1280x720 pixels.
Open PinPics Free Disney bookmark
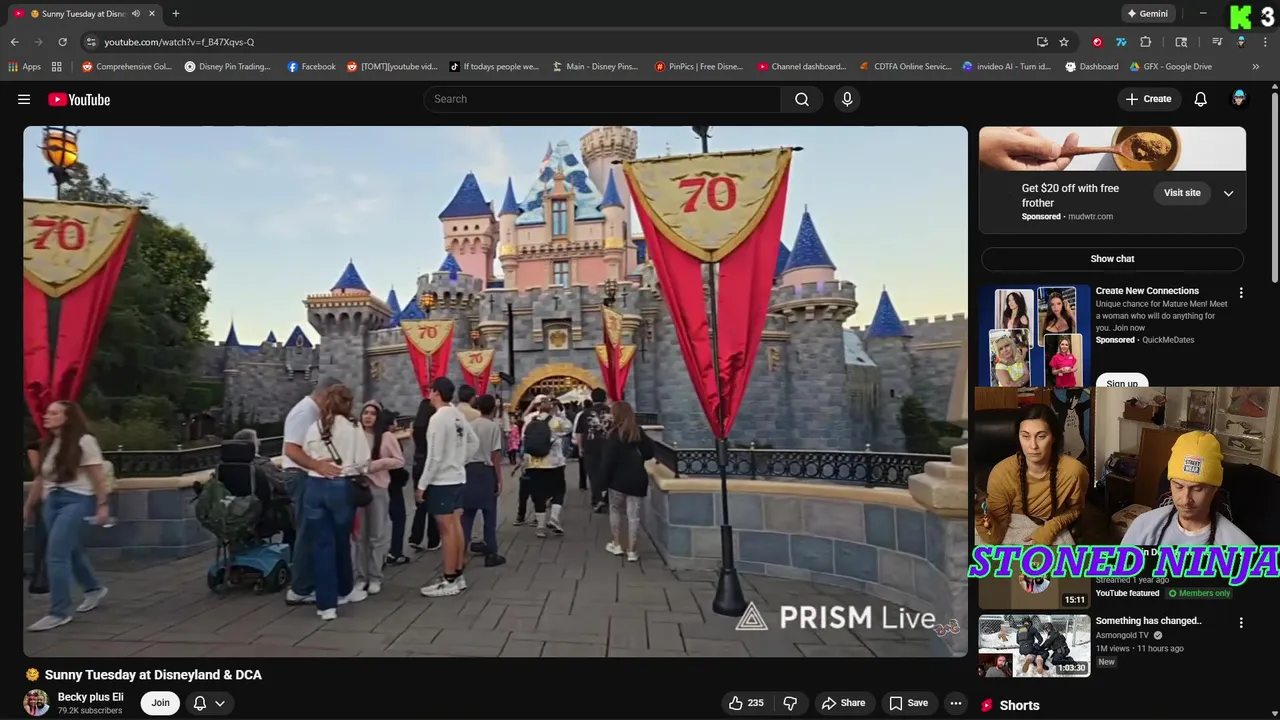click(699, 67)
